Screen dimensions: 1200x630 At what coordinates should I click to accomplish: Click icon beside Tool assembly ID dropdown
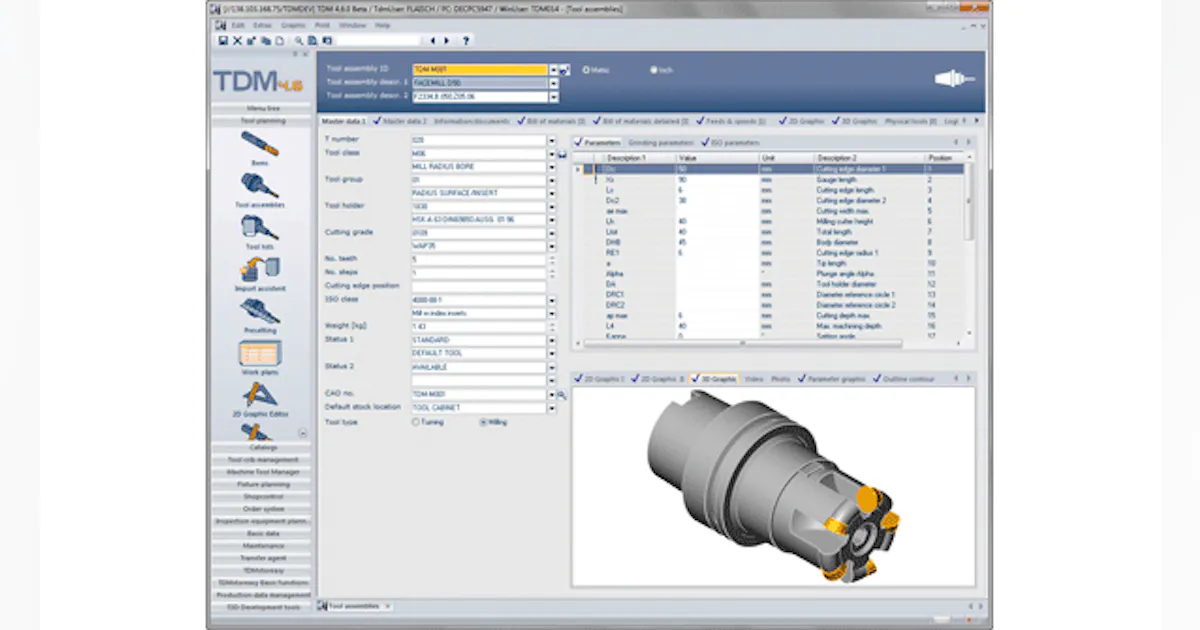(565, 70)
